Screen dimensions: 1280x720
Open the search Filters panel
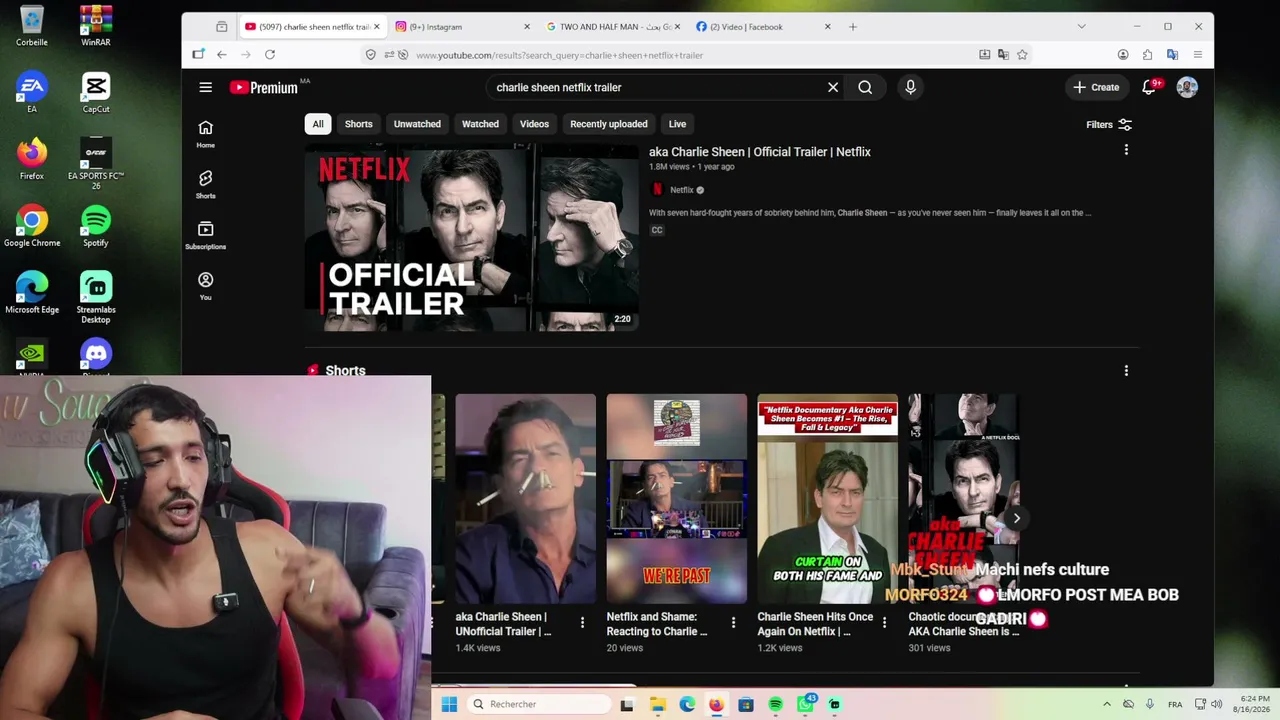(1109, 124)
